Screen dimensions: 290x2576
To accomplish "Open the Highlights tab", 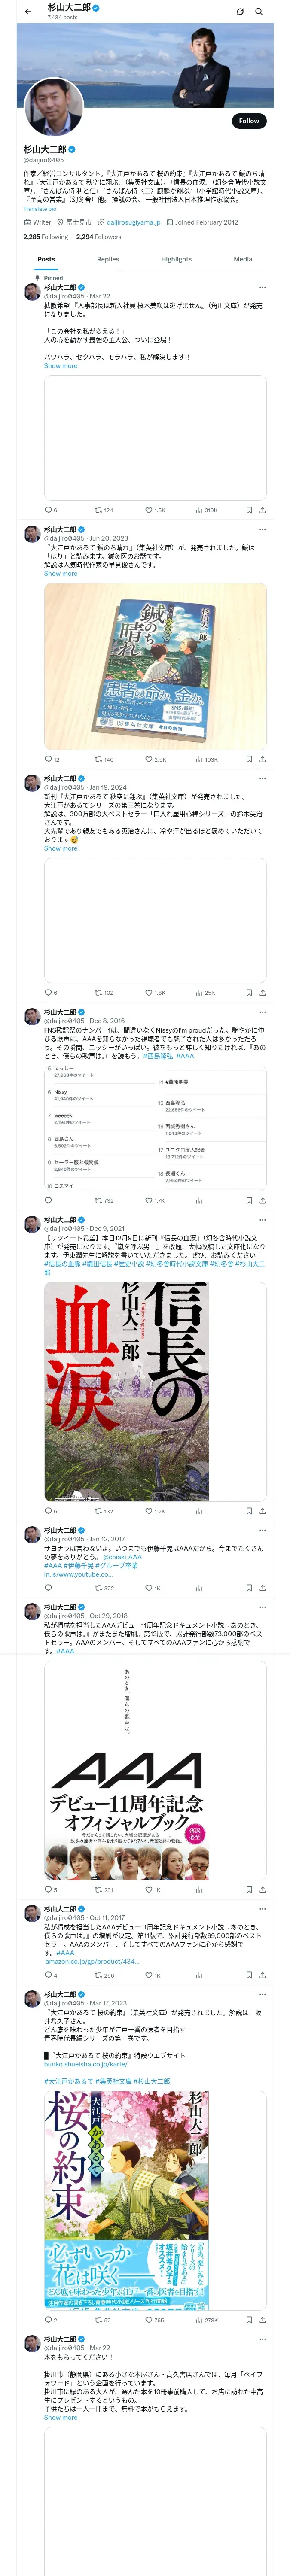I will click(x=176, y=259).
